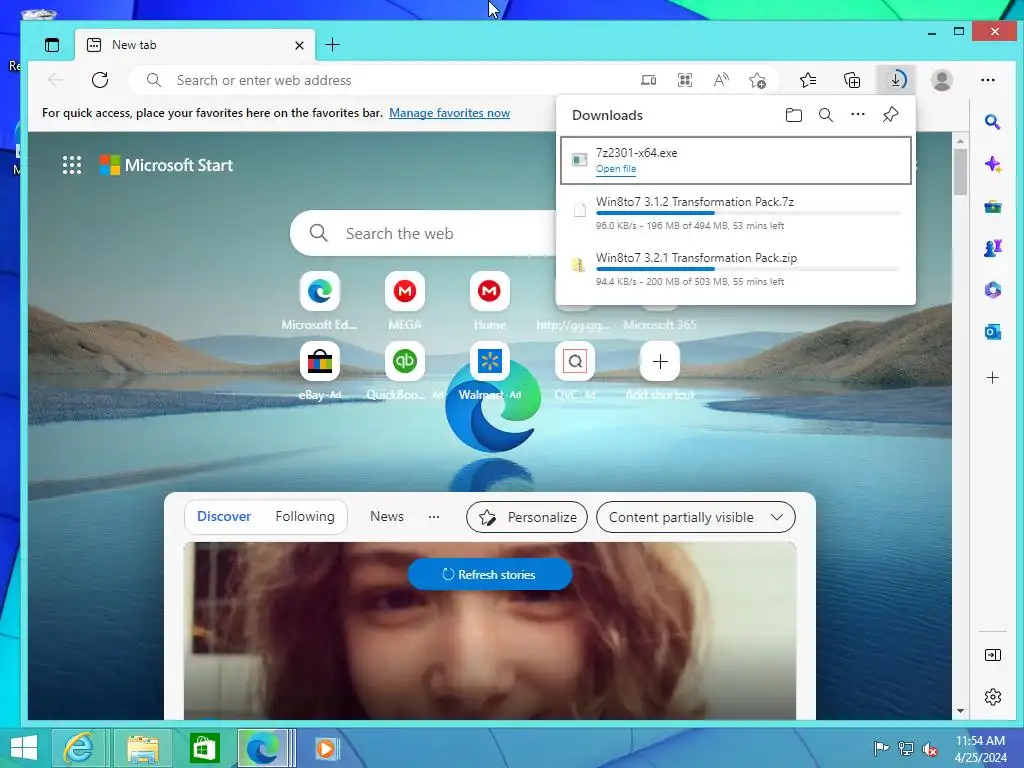Open the user profile avatar
Image resolution: width=1024 pixels, height=768 pixels.
[942, 80]
